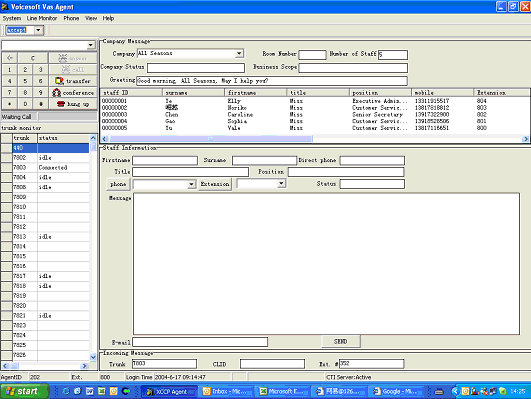
Task: Click the phone button in Staff Information
Action: point(118,184)
